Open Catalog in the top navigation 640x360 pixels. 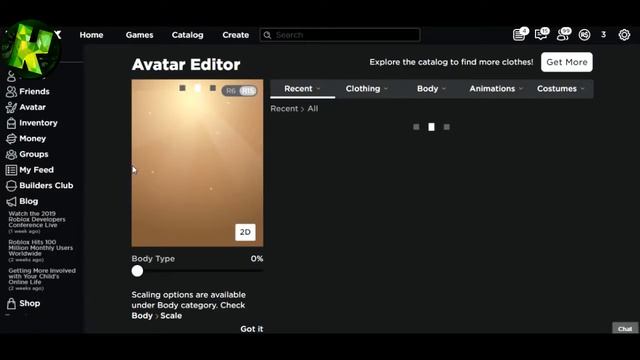(x=187, y=35)
